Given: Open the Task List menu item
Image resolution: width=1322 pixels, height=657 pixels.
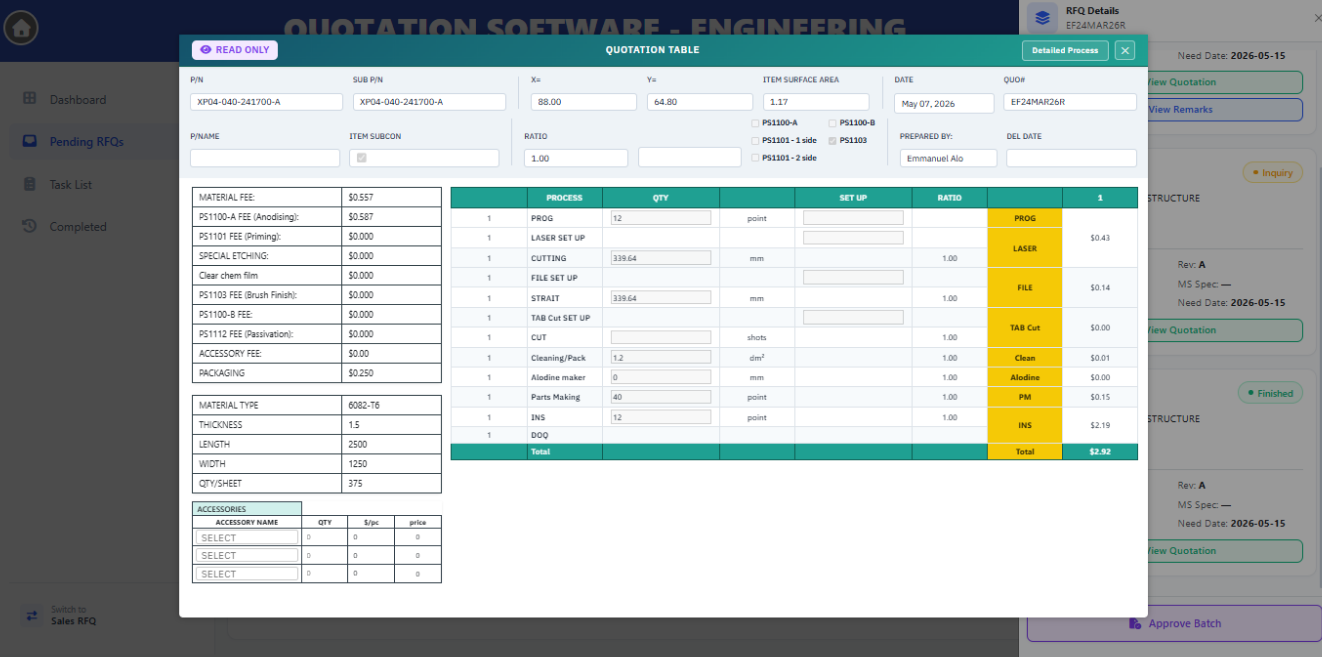Looking at the screenshot, I should click(x=71, y=185).
